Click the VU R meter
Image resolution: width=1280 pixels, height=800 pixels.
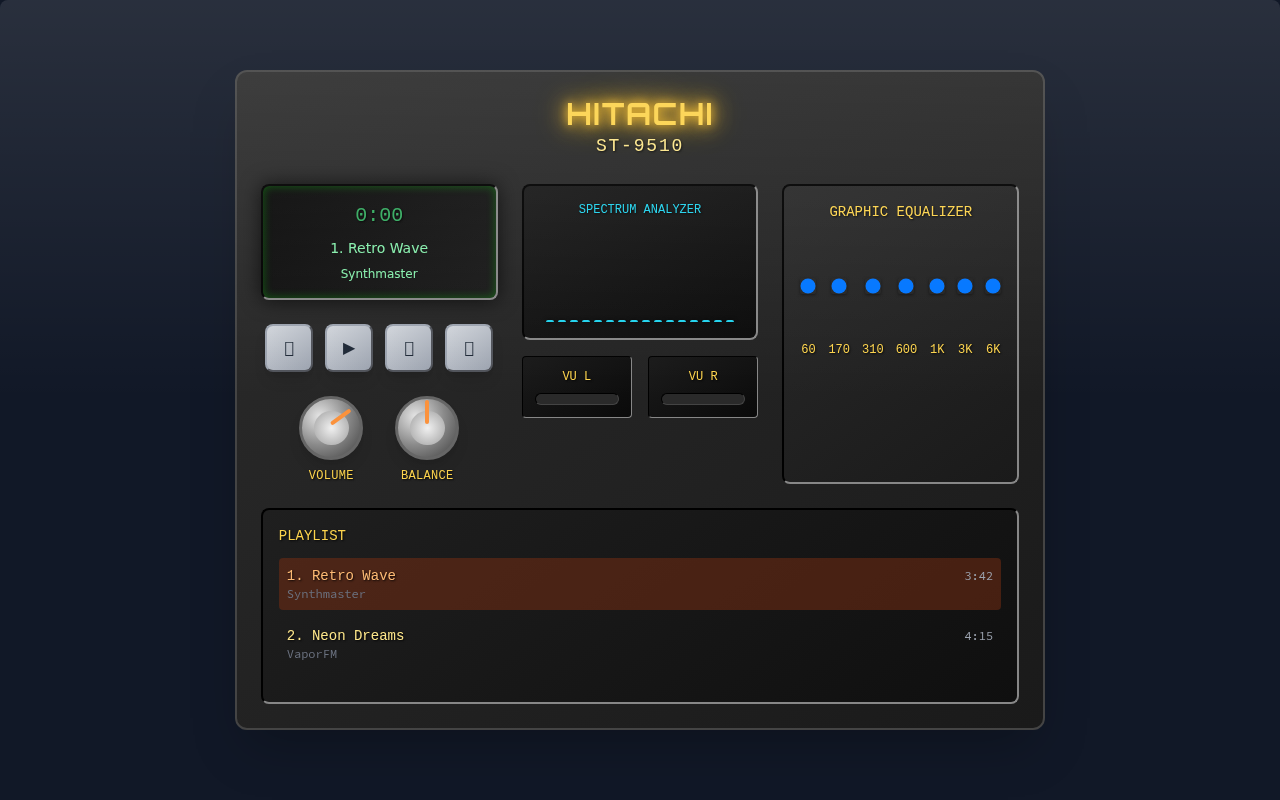pyautogui.click(x=702, y=387)
